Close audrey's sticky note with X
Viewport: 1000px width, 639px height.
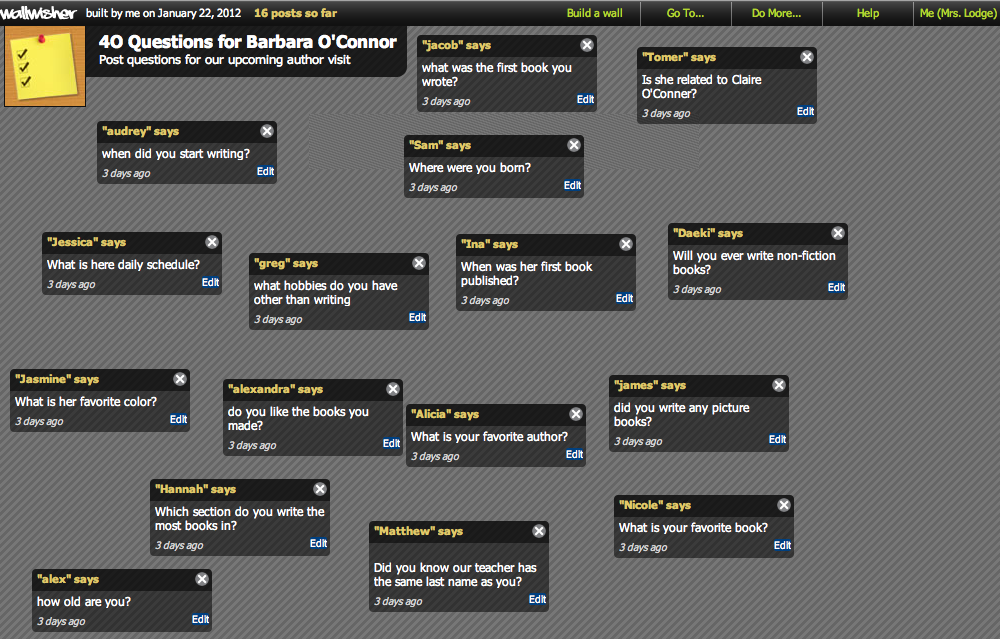point(267,131)
